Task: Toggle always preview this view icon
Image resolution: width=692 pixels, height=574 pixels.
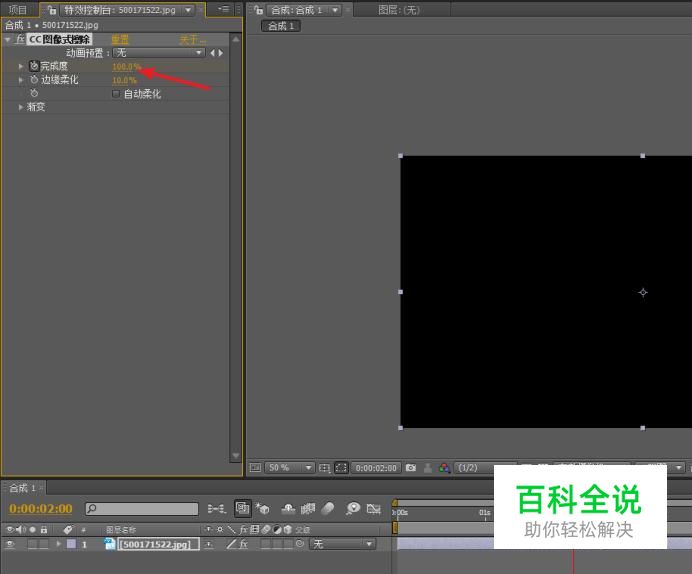Action: pyautogui.click(x=255, y=468)
